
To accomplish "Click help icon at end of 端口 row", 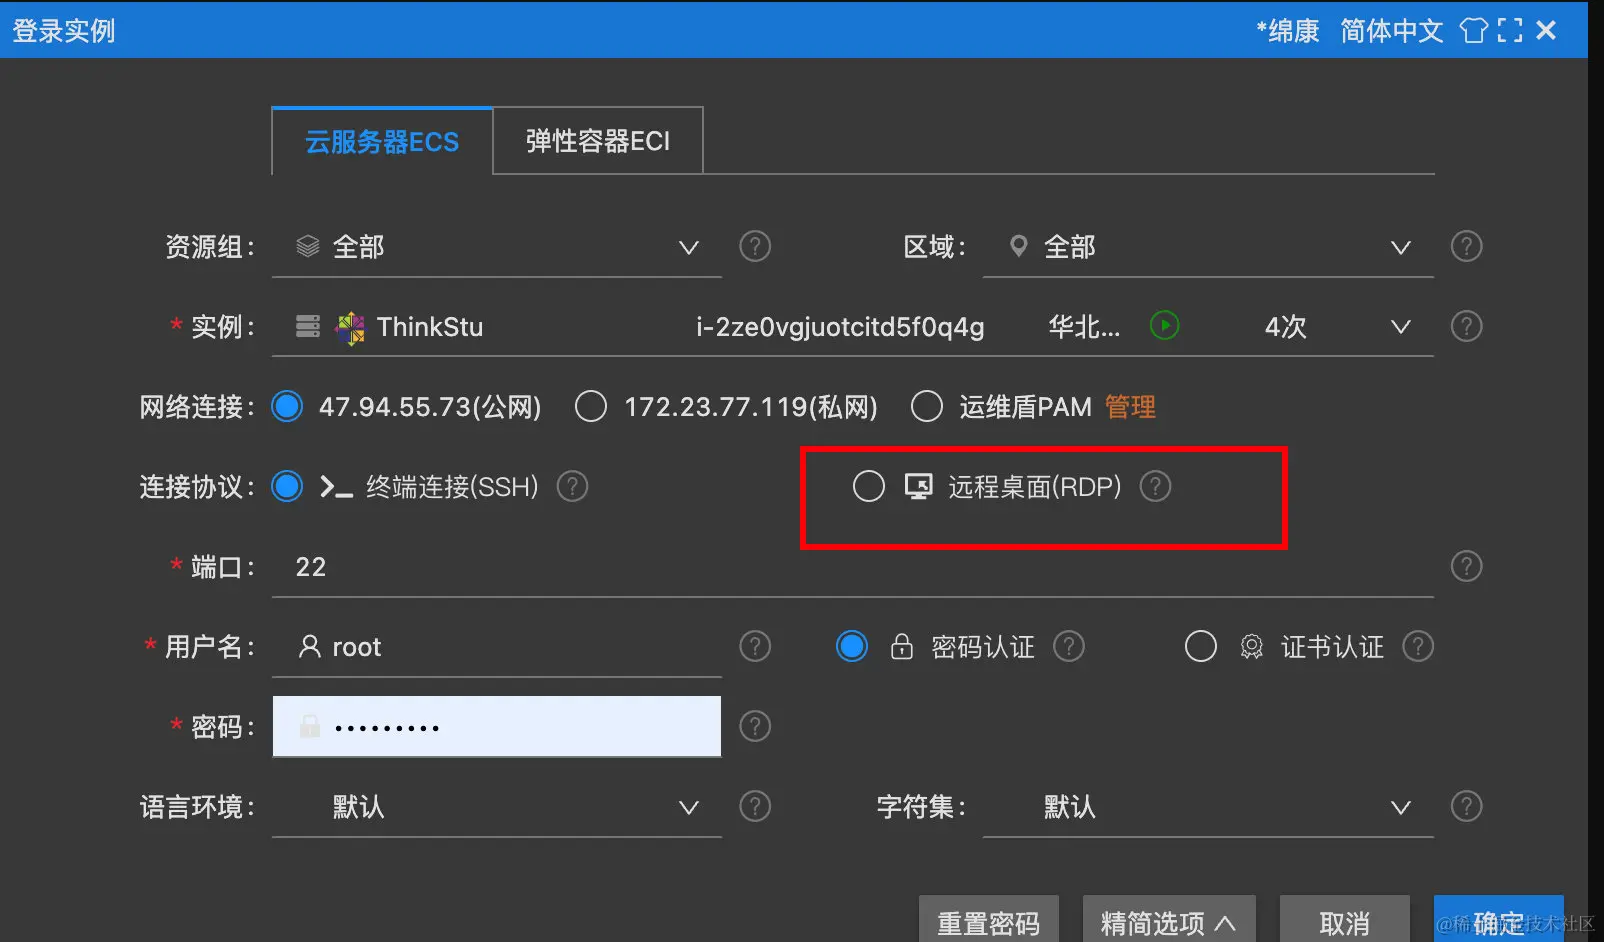I will click(1466, 566).
